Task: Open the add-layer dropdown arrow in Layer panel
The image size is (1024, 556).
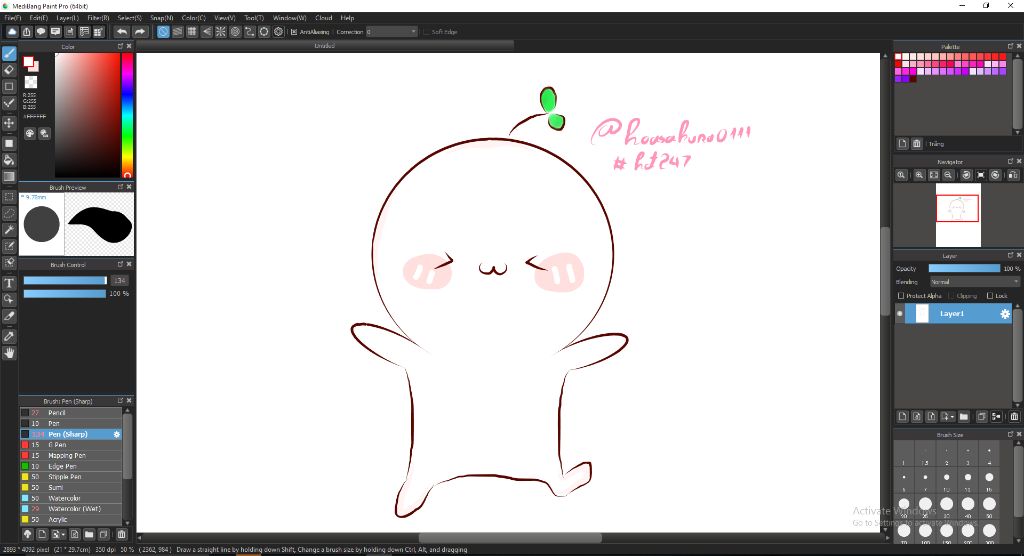Action: 953,417
